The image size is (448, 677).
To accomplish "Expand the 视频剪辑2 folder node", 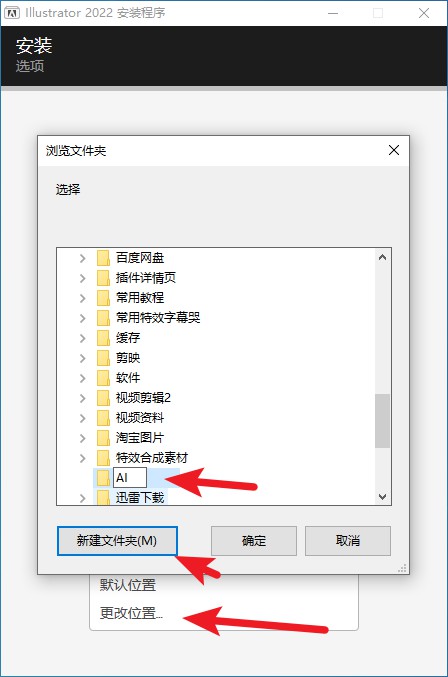I will coord(82,398).
